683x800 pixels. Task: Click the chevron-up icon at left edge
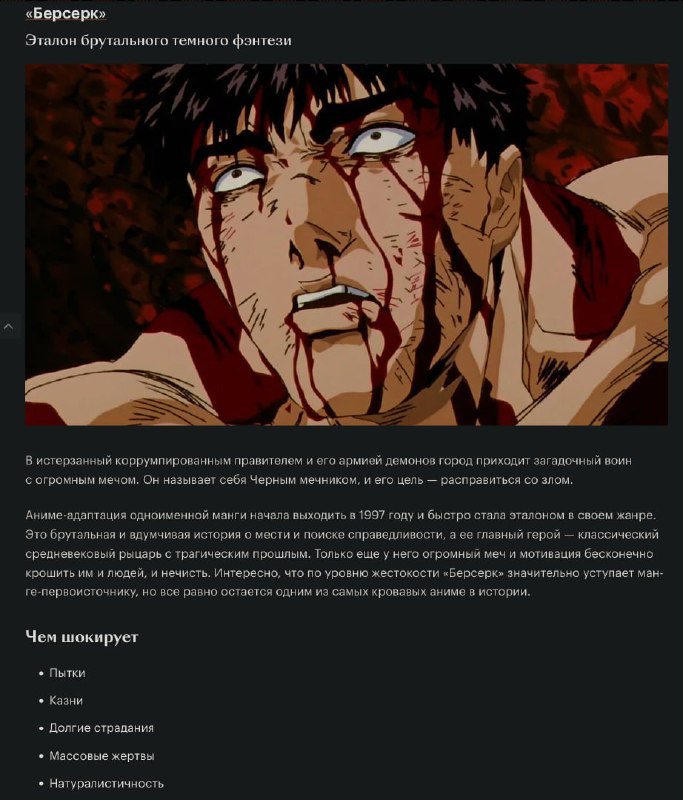point(9,326)
